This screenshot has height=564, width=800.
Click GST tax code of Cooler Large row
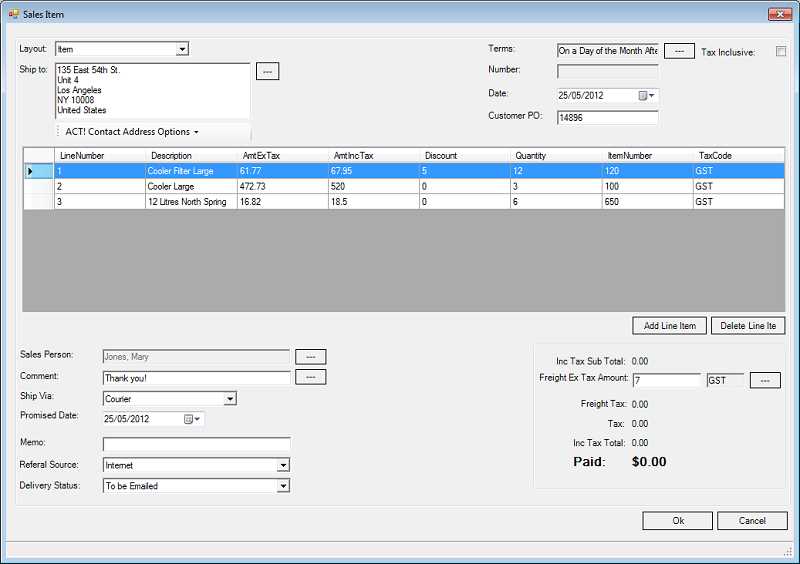(x=738, y=186)
